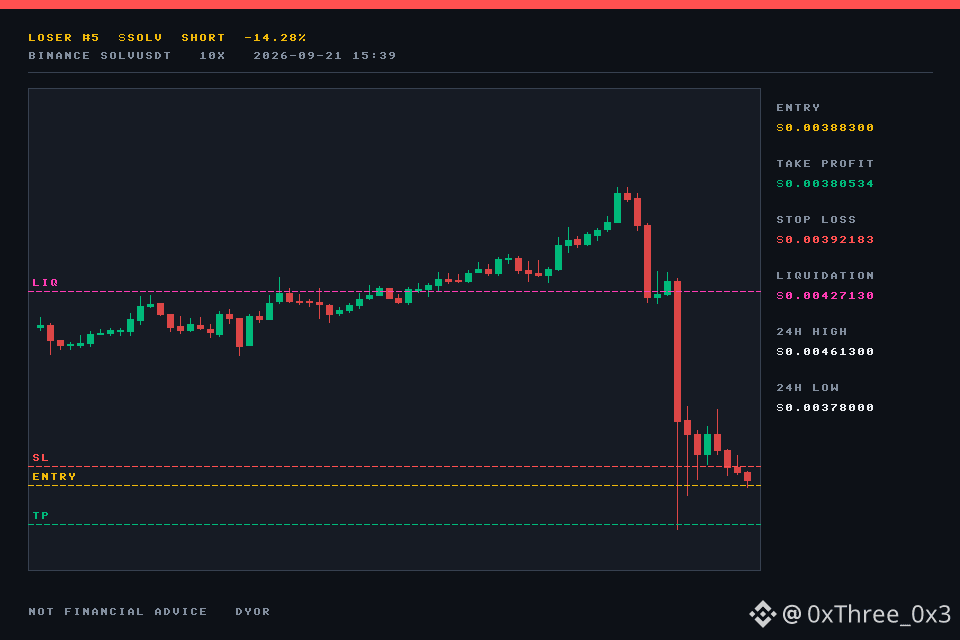Select the liquidation value $0.00427130
The height and width of the screenshot is (640, 960).
click(825, 296)
